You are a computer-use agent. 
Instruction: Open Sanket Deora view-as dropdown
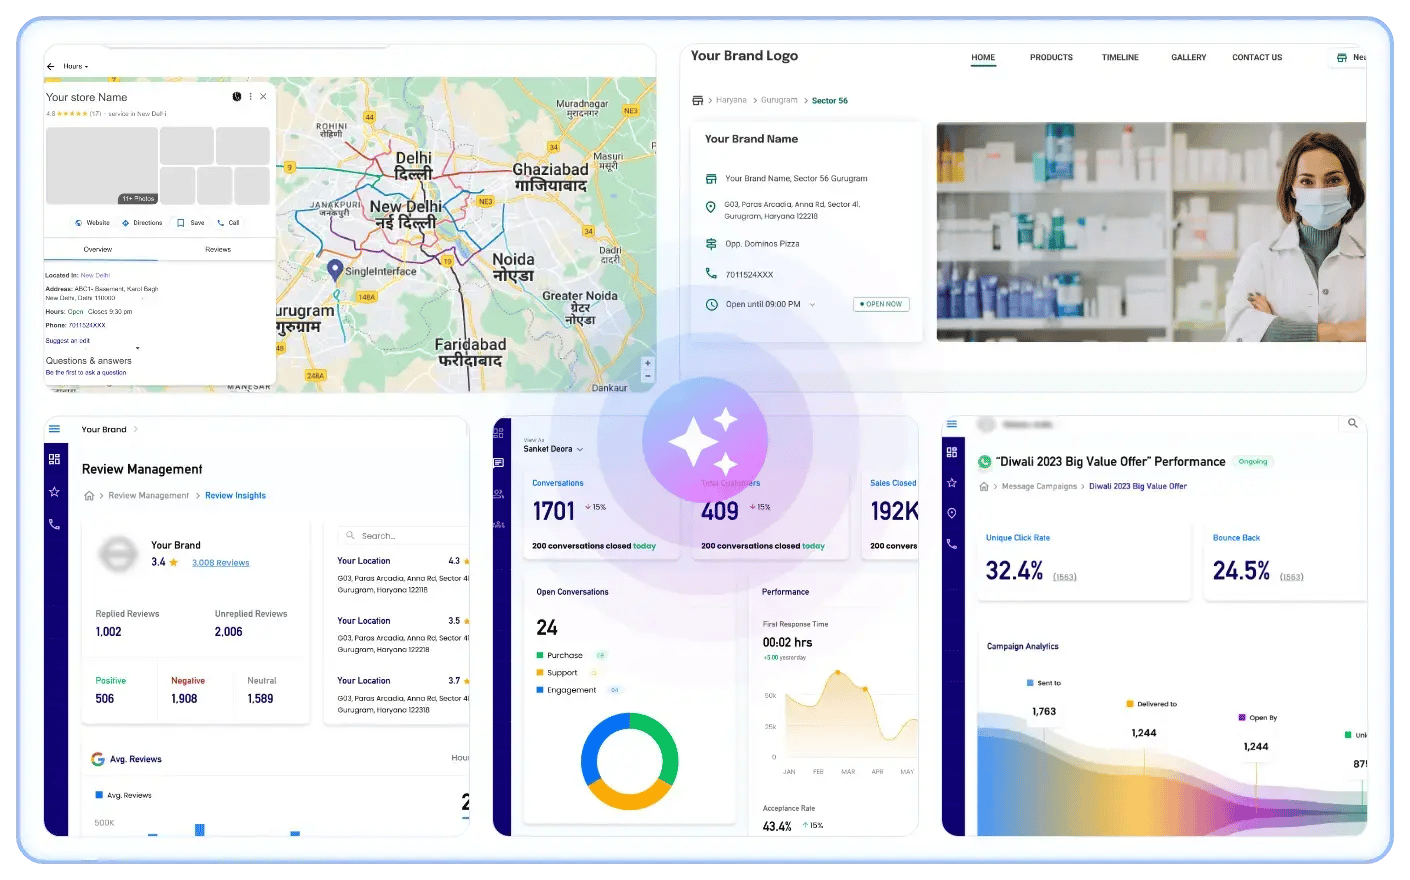tap(553, 449)
